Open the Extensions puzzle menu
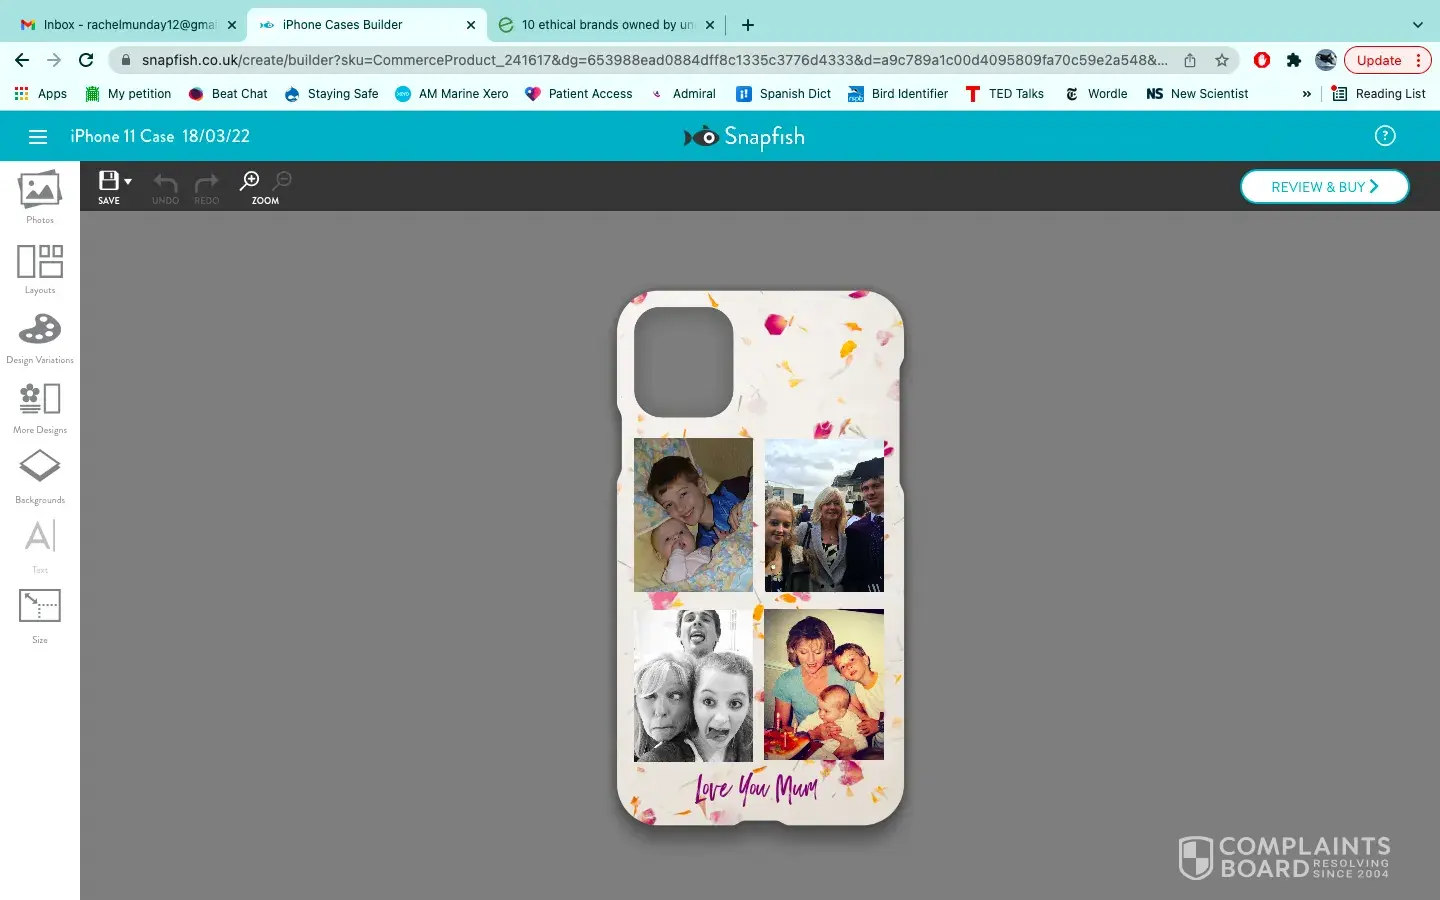This screenshot has width=1440, height=900. coord(1294,60)
